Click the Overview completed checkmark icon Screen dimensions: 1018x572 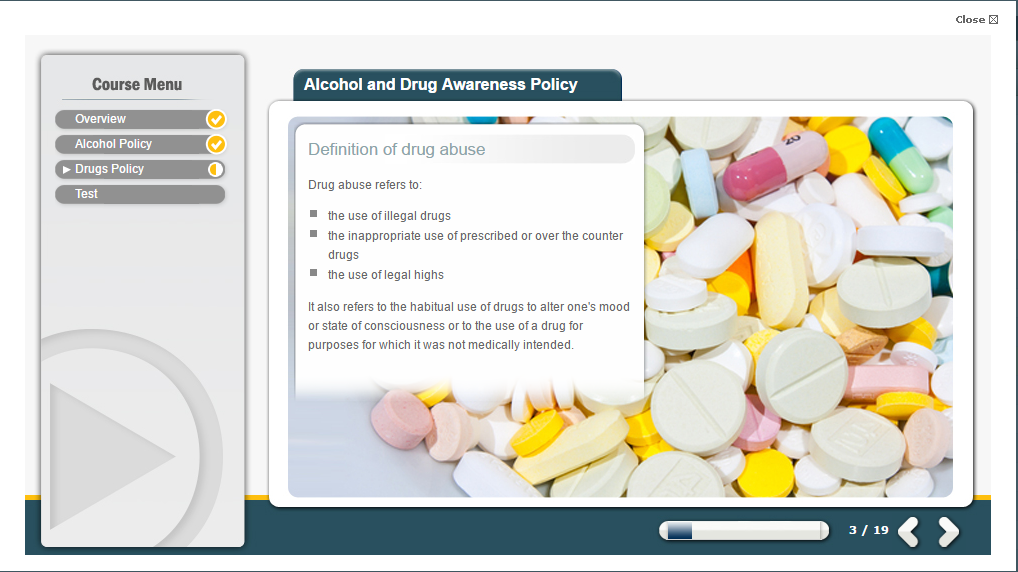216,119
